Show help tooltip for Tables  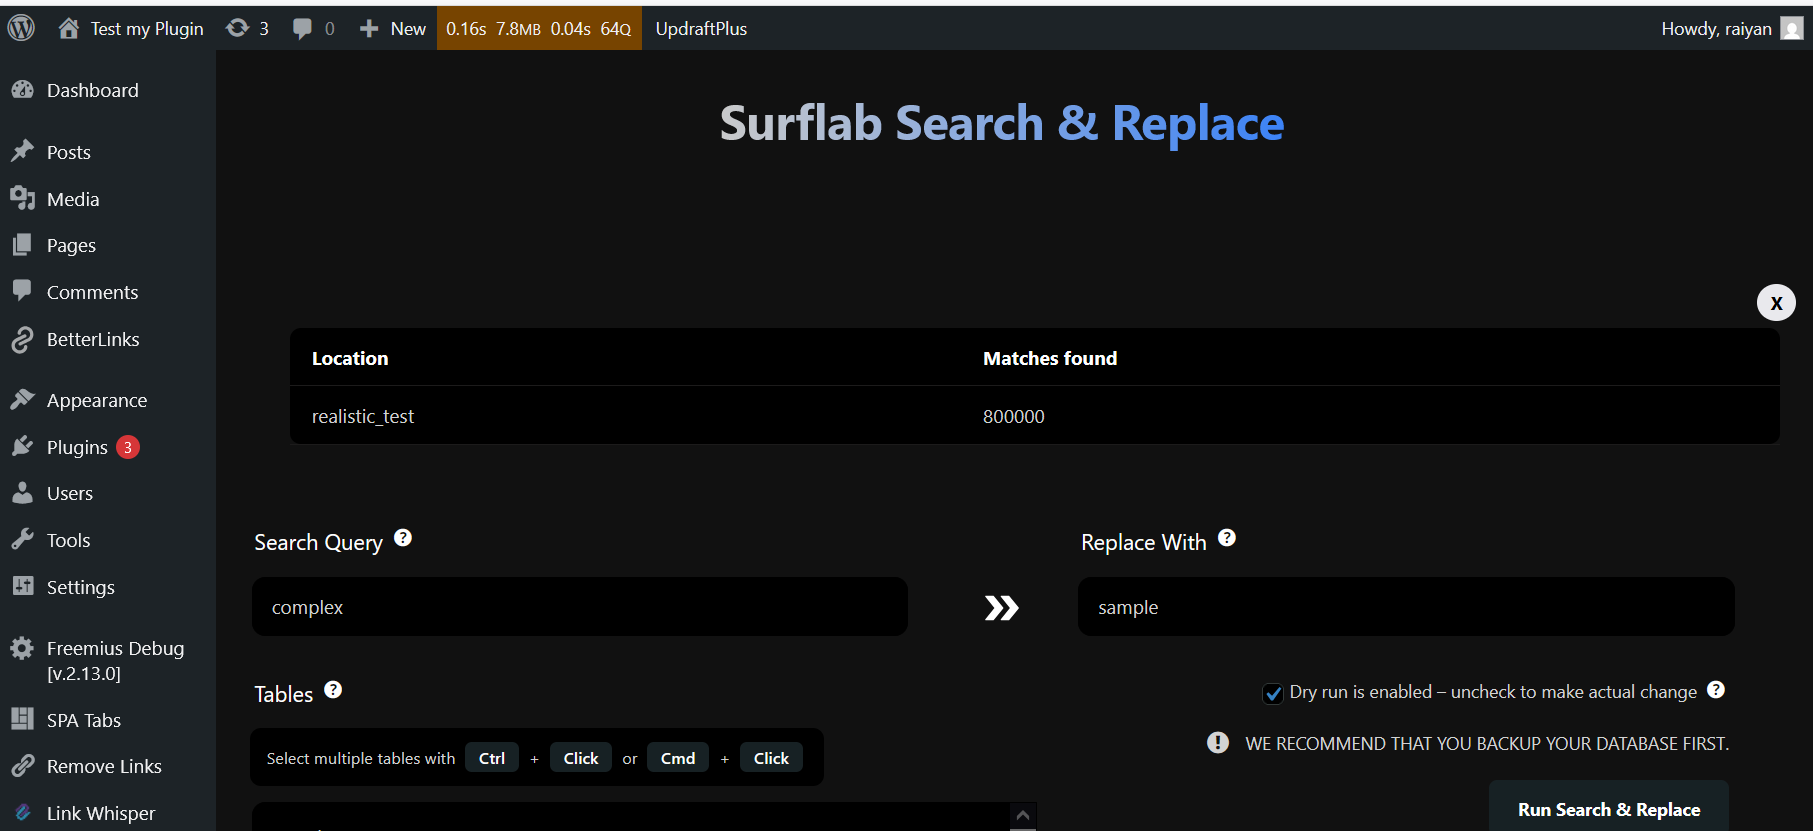tap(333, 690)
